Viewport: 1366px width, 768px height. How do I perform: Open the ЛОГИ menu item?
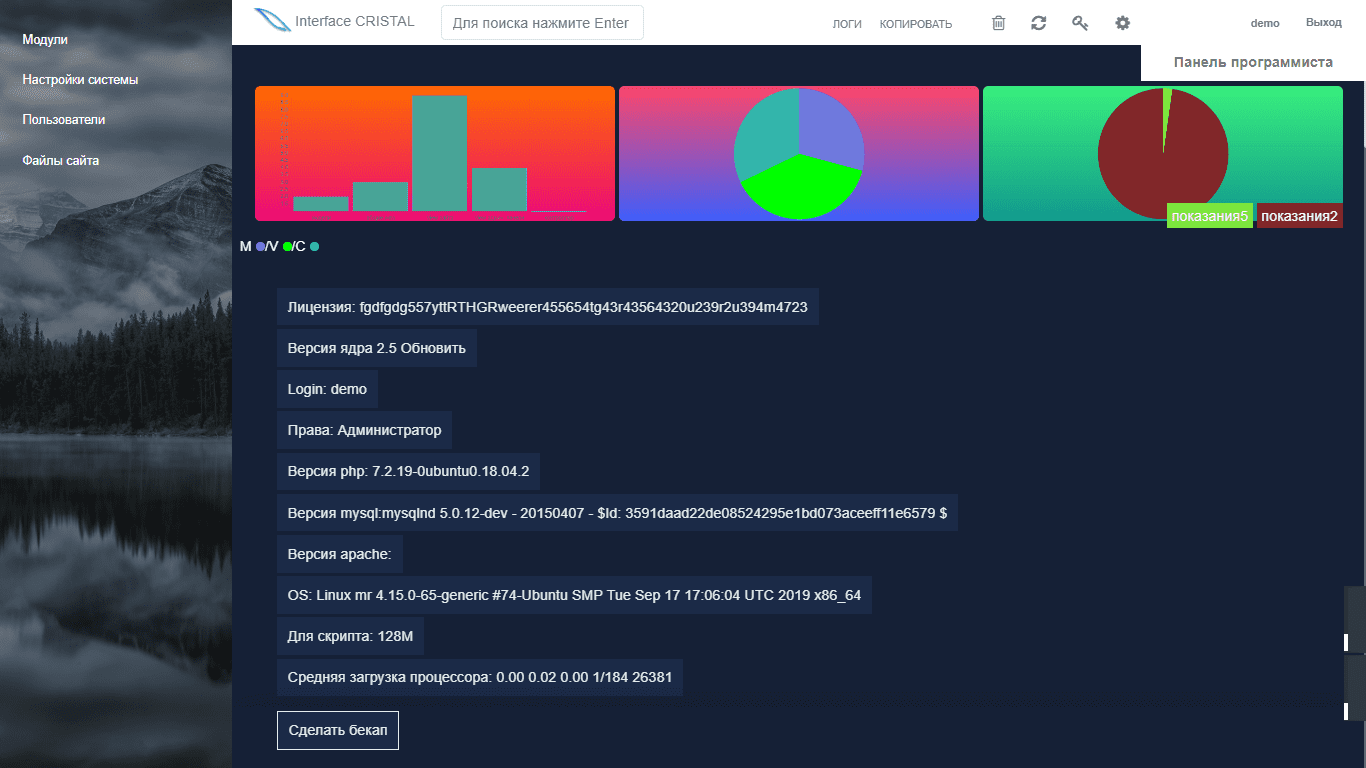[847, 24]
